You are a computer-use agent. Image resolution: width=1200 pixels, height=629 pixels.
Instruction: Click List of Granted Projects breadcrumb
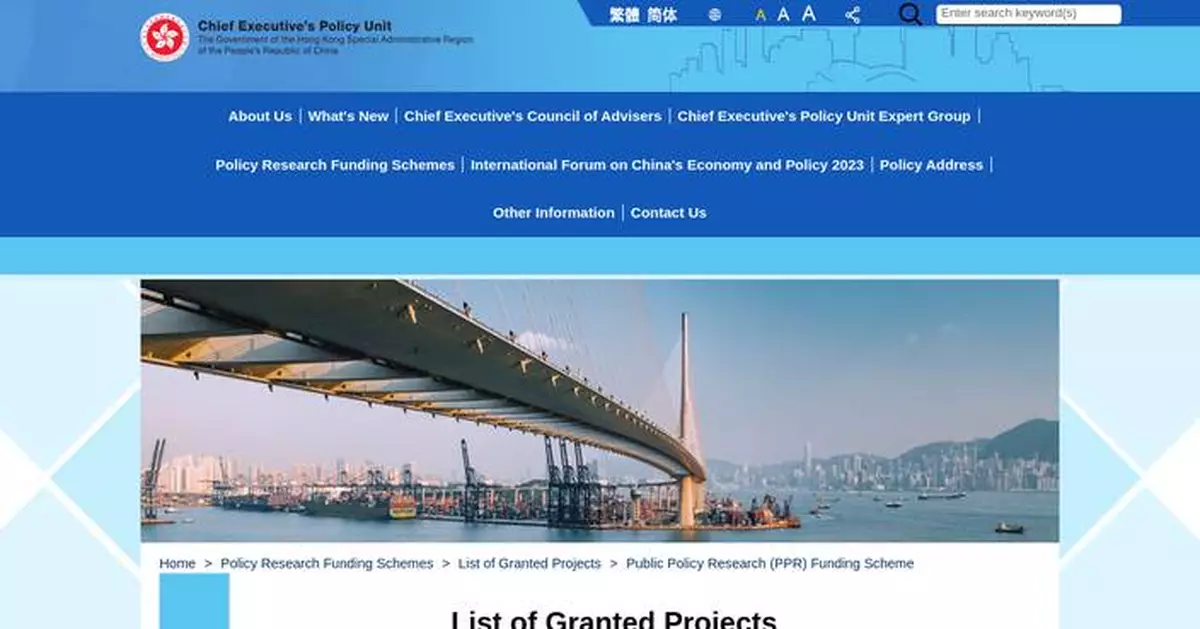(x=529, y=564)
